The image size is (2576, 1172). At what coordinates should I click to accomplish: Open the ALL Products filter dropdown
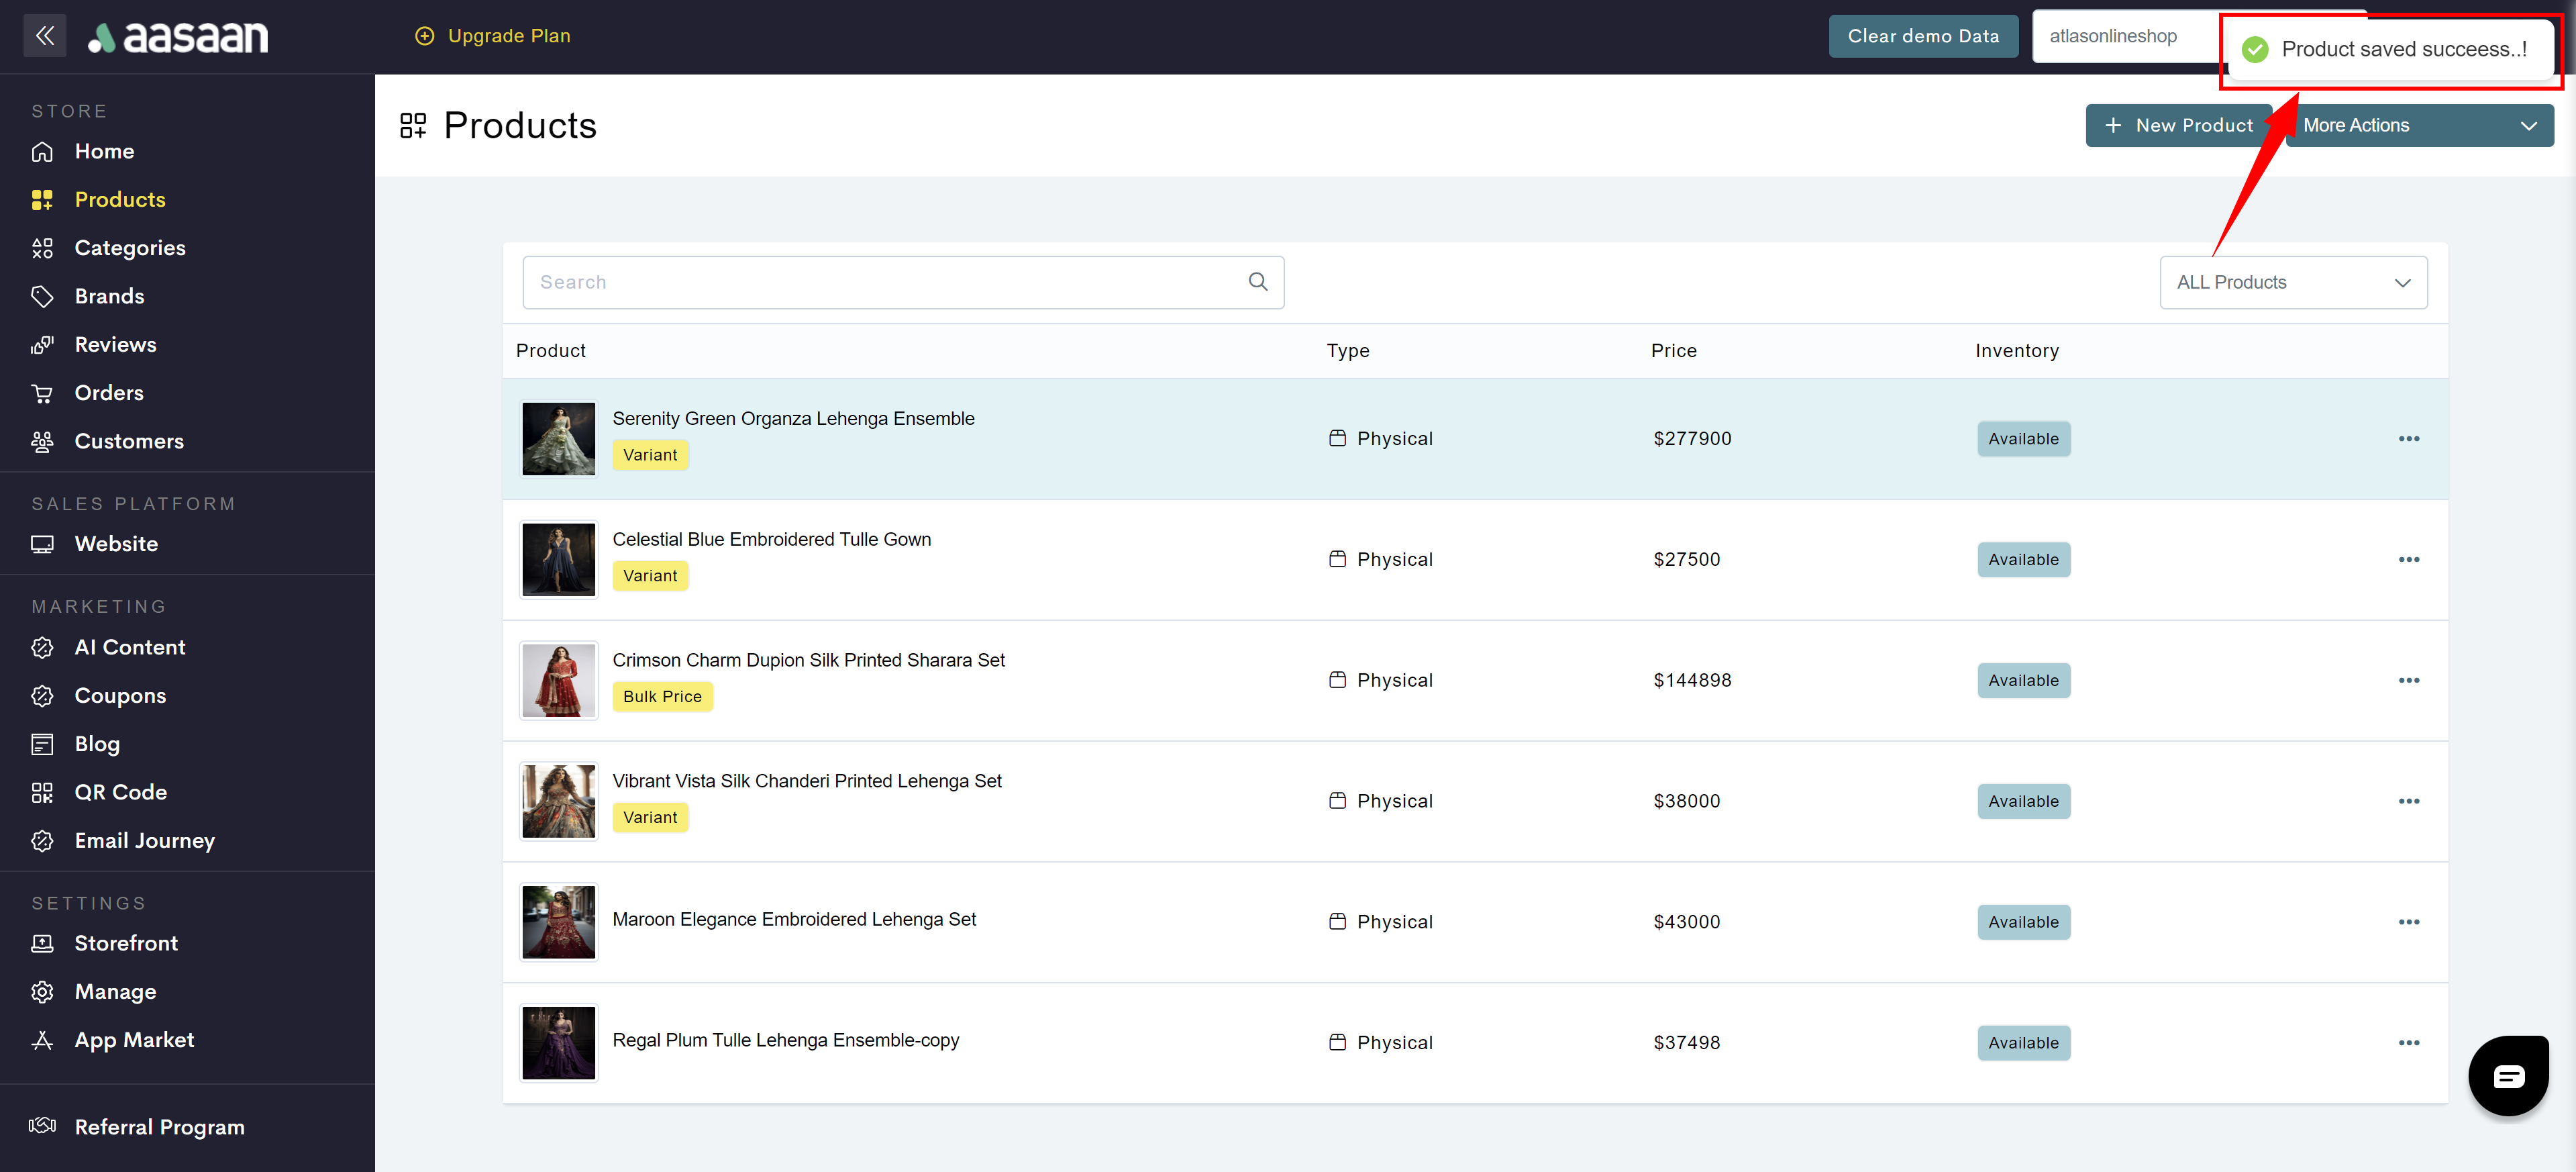click(x=2292, y=282)
